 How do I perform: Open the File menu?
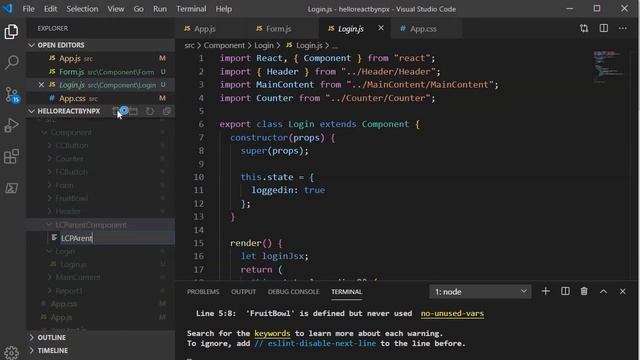(x=29, y=9)
